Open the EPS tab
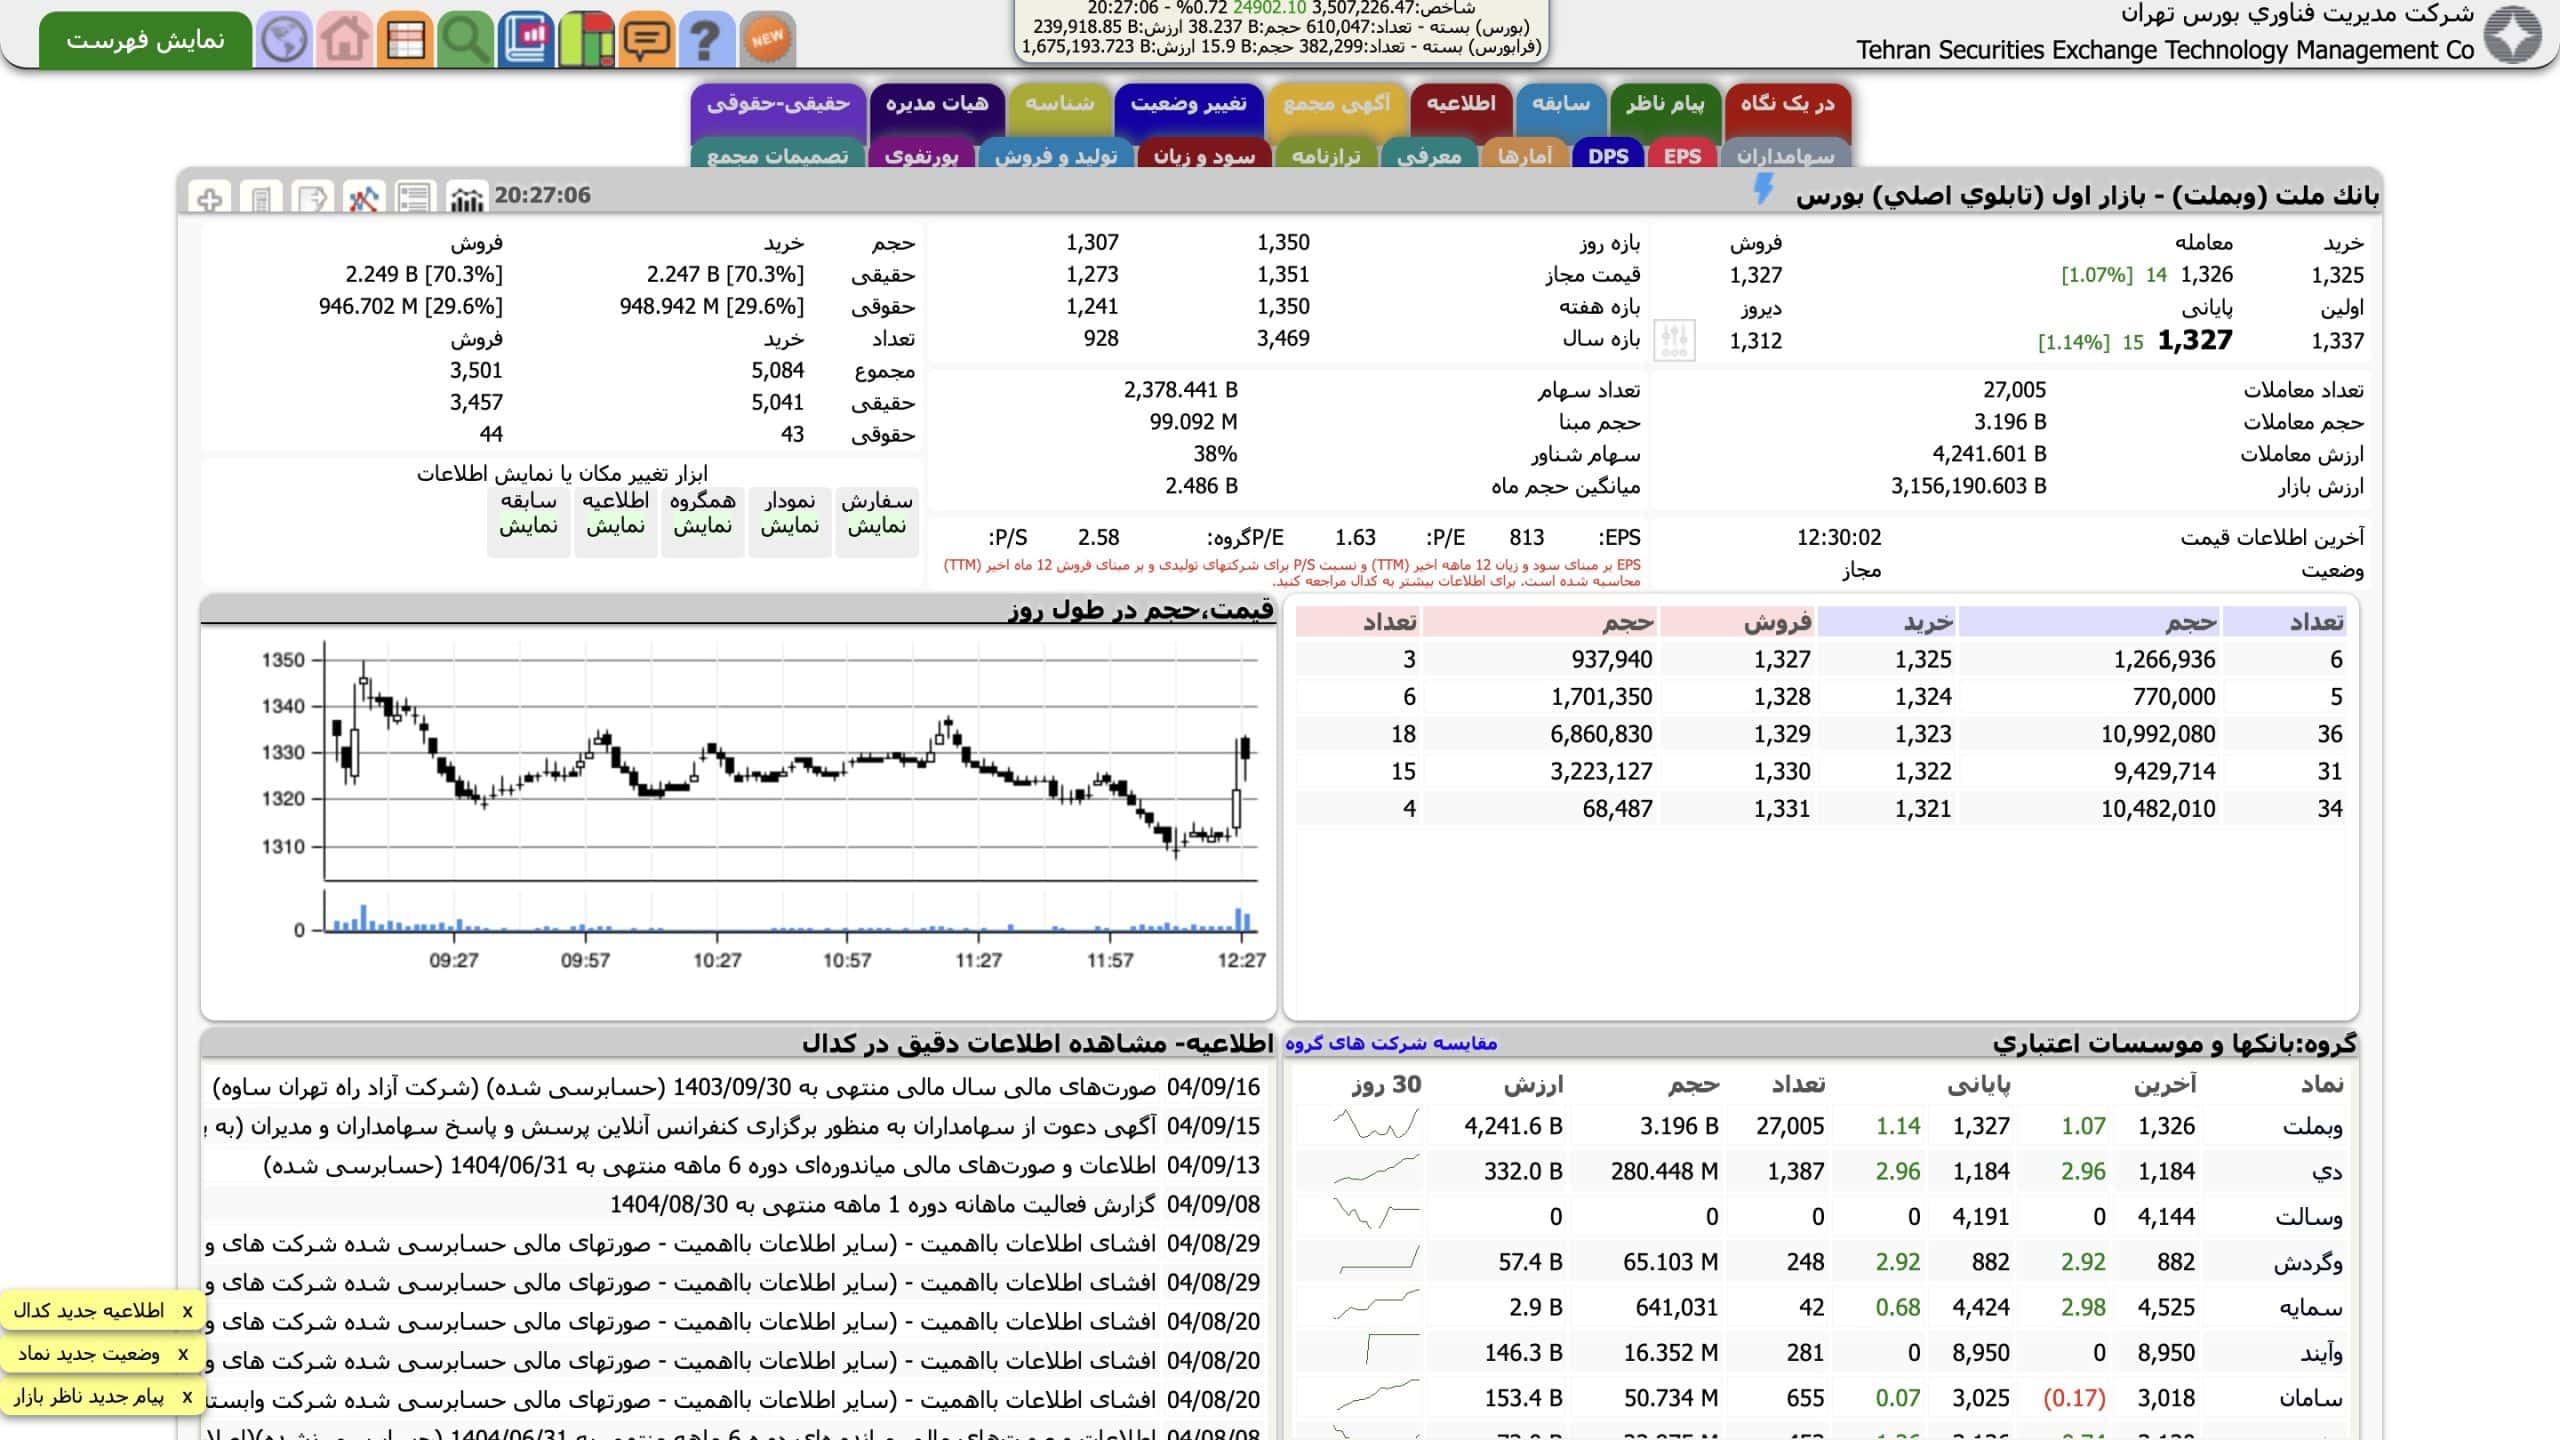This screenshot has width=2560, height=1440. pos(1682,155)
